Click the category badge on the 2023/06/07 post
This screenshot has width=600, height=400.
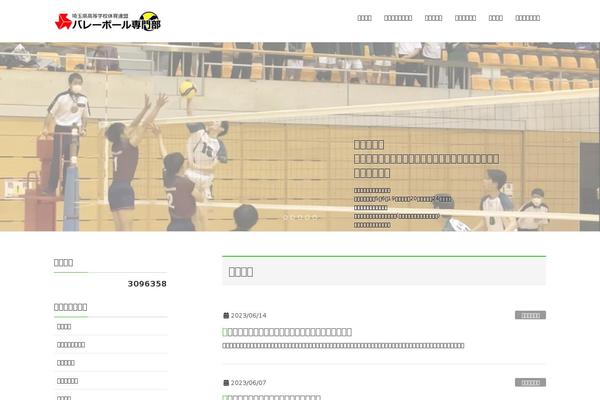coord(530,382)
